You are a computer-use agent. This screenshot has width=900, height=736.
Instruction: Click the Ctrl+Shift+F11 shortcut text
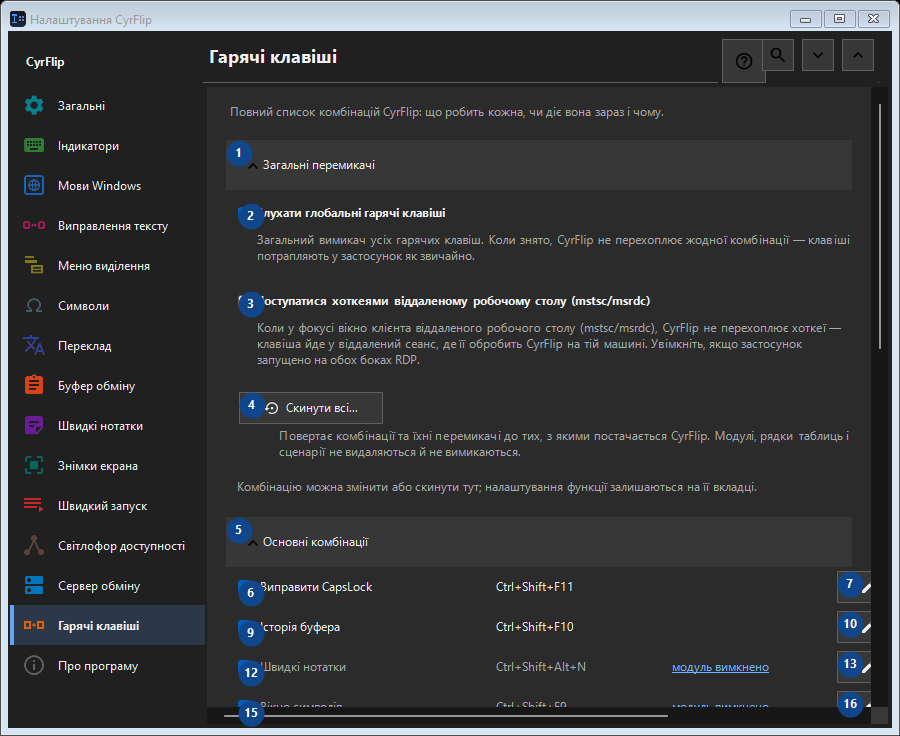[x=534, y=587]
